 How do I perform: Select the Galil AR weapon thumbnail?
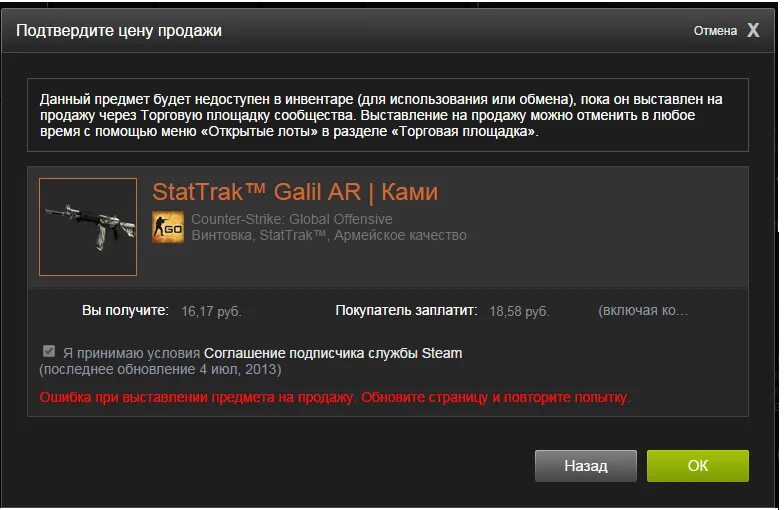88,227
